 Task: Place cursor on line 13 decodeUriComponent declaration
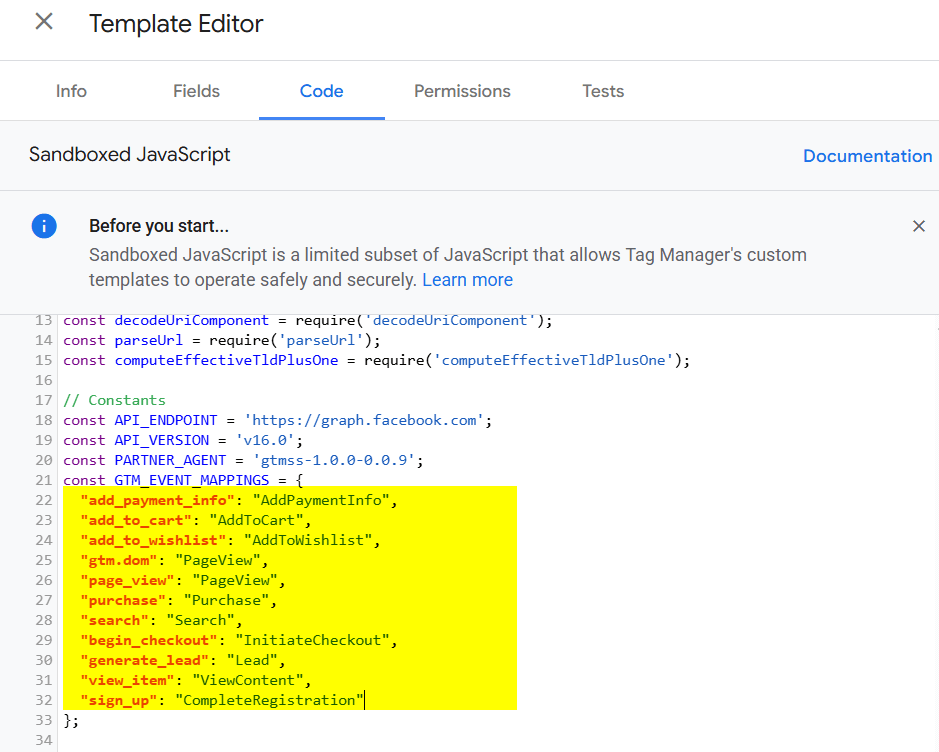coord(307,320)
